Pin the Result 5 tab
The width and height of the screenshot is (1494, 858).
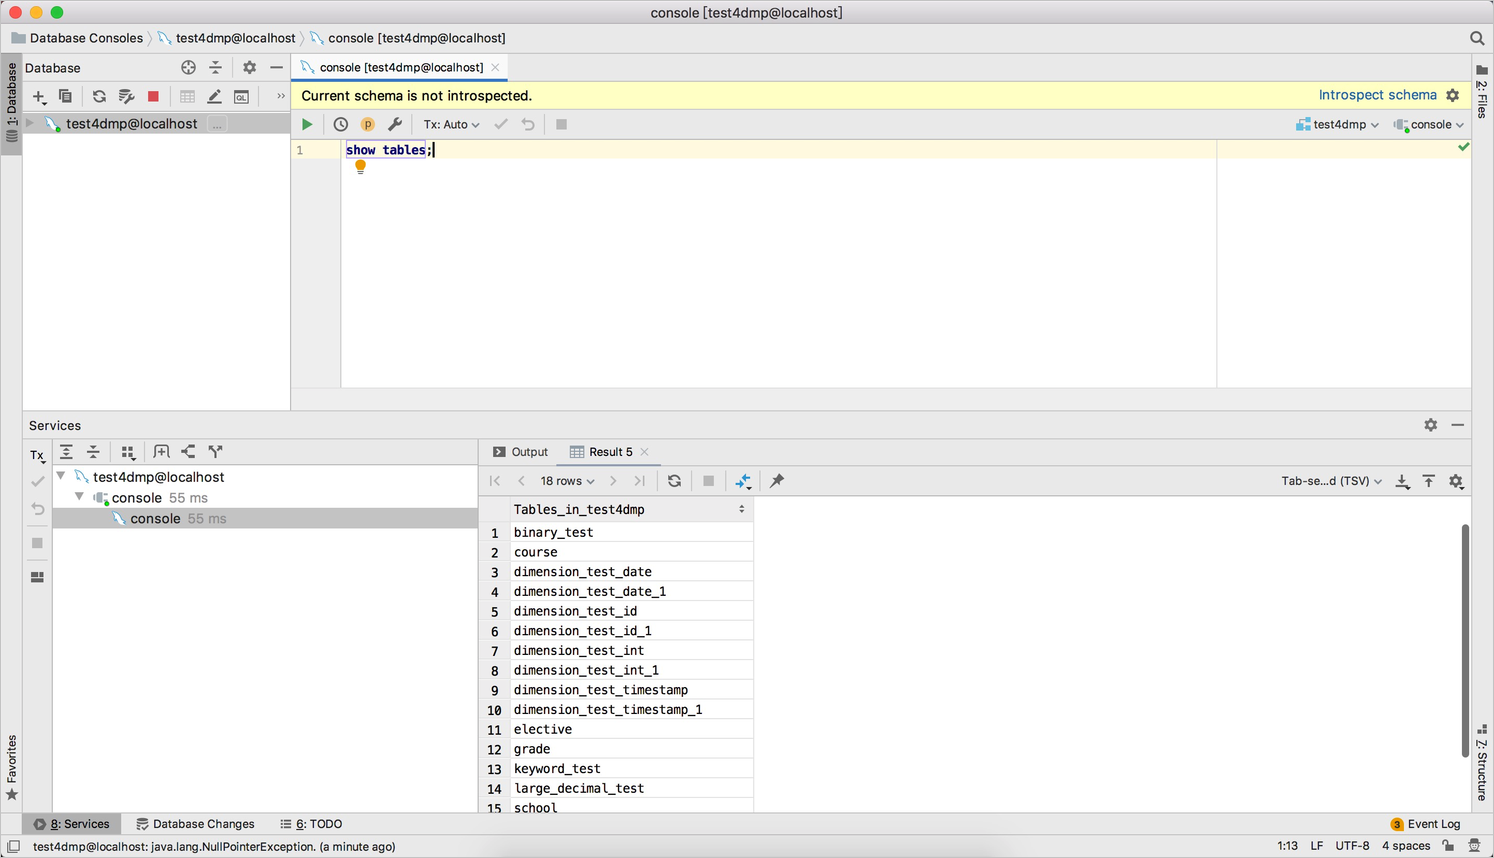pyautogui.click(x=777, y=481)
